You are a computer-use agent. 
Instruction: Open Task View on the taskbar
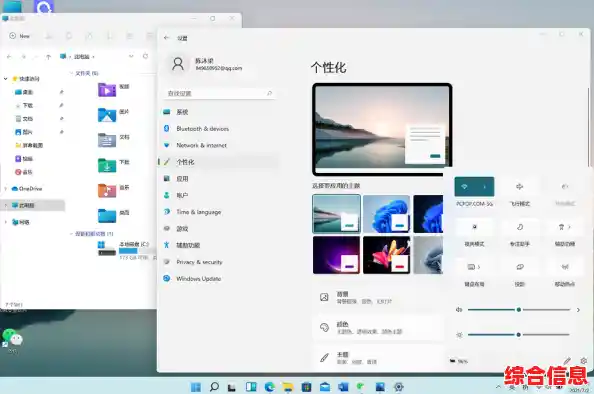pos(232,387)
